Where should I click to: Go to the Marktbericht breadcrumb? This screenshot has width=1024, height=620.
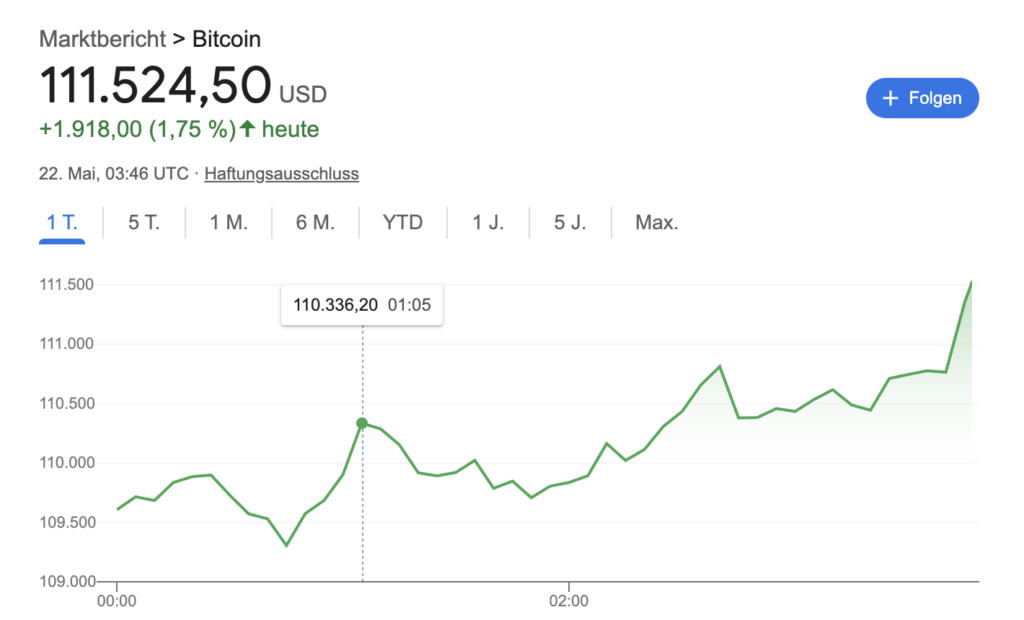[x=102, y=40]
